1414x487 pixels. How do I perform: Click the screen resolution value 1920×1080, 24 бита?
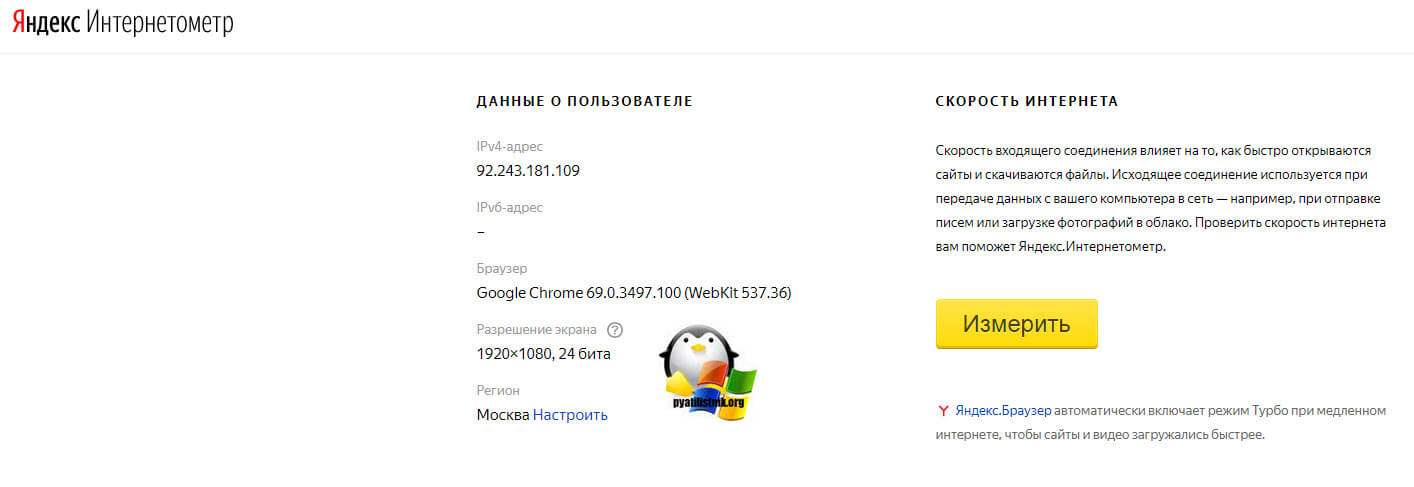[544, 353]
